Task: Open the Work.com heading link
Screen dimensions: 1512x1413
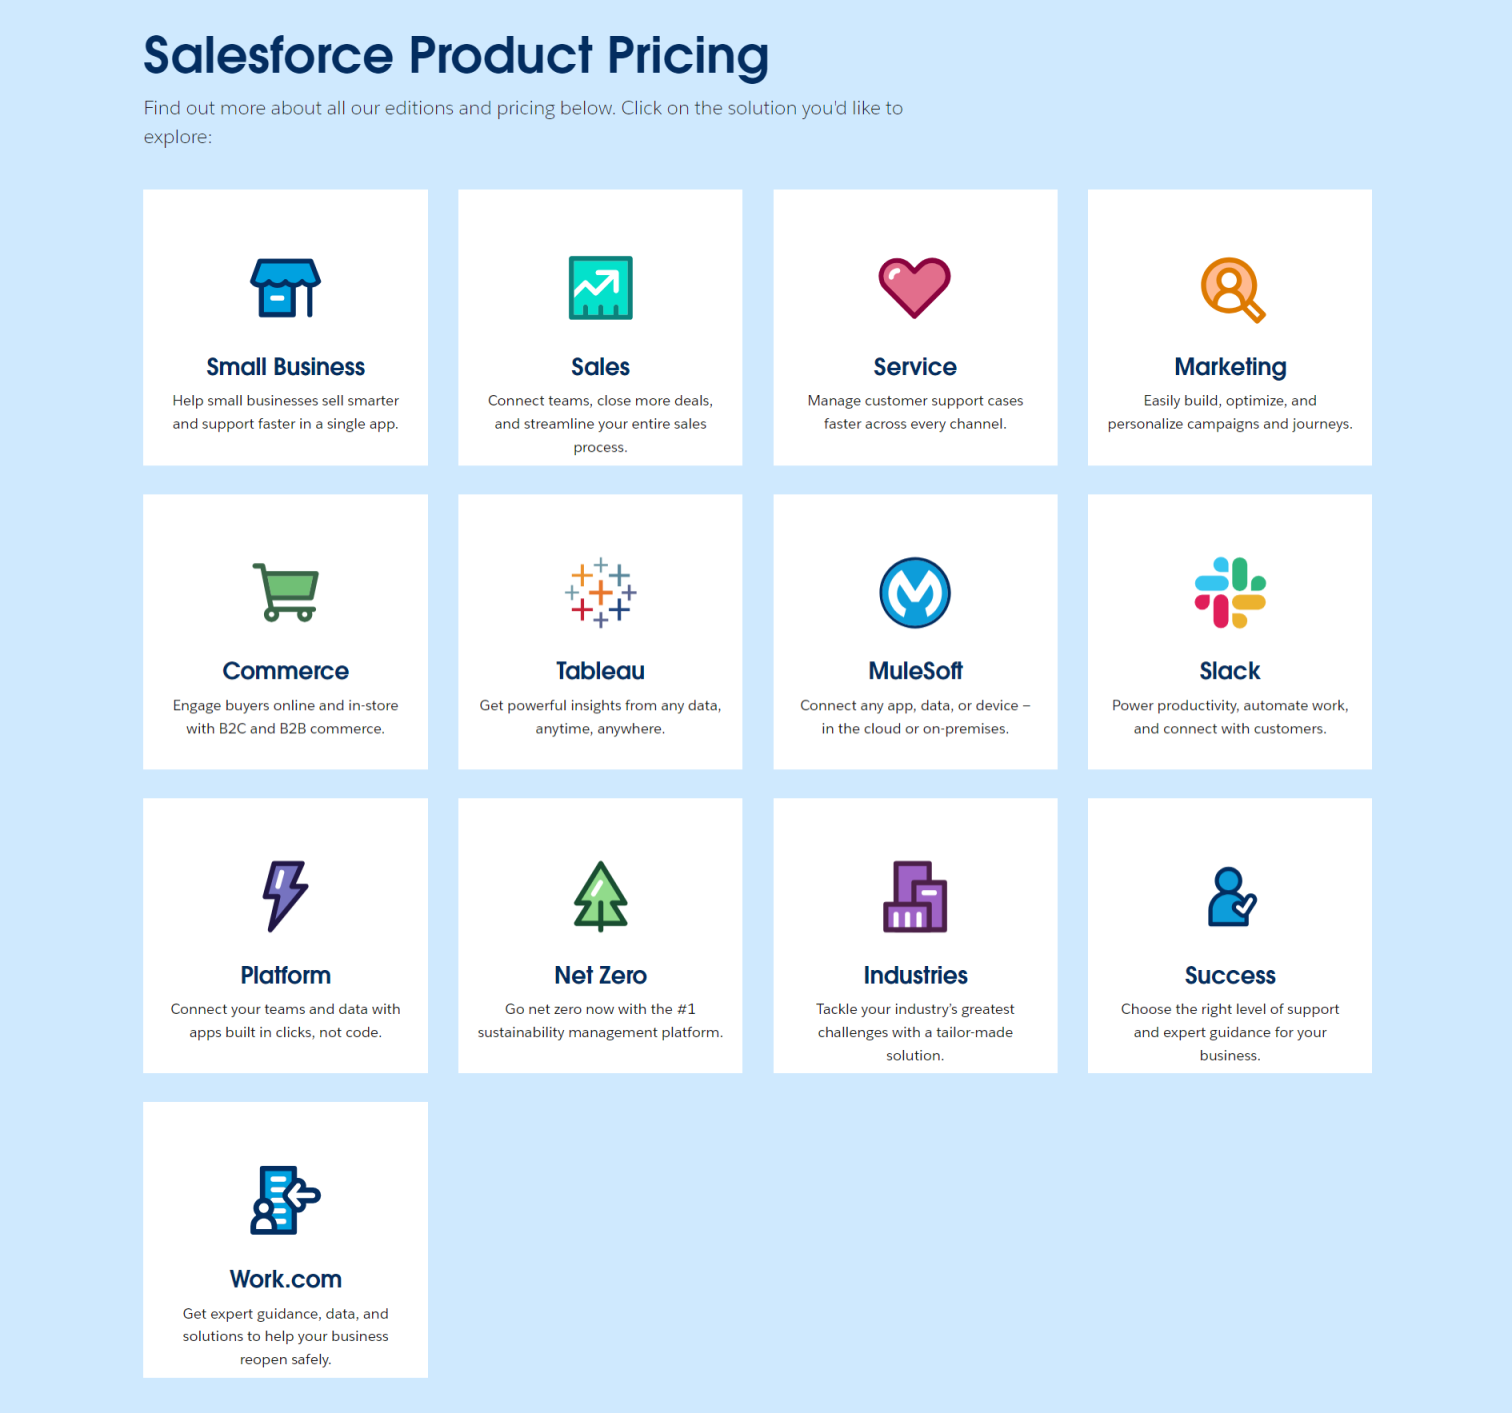Action: click(x=285, y=1279)
